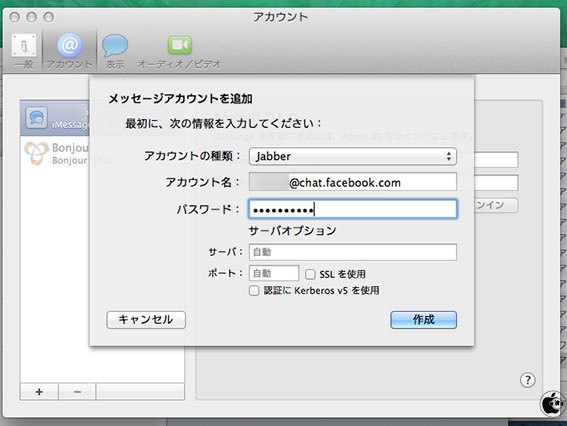
Task: Select the iMessage account in the list
Action: [55, 118]
